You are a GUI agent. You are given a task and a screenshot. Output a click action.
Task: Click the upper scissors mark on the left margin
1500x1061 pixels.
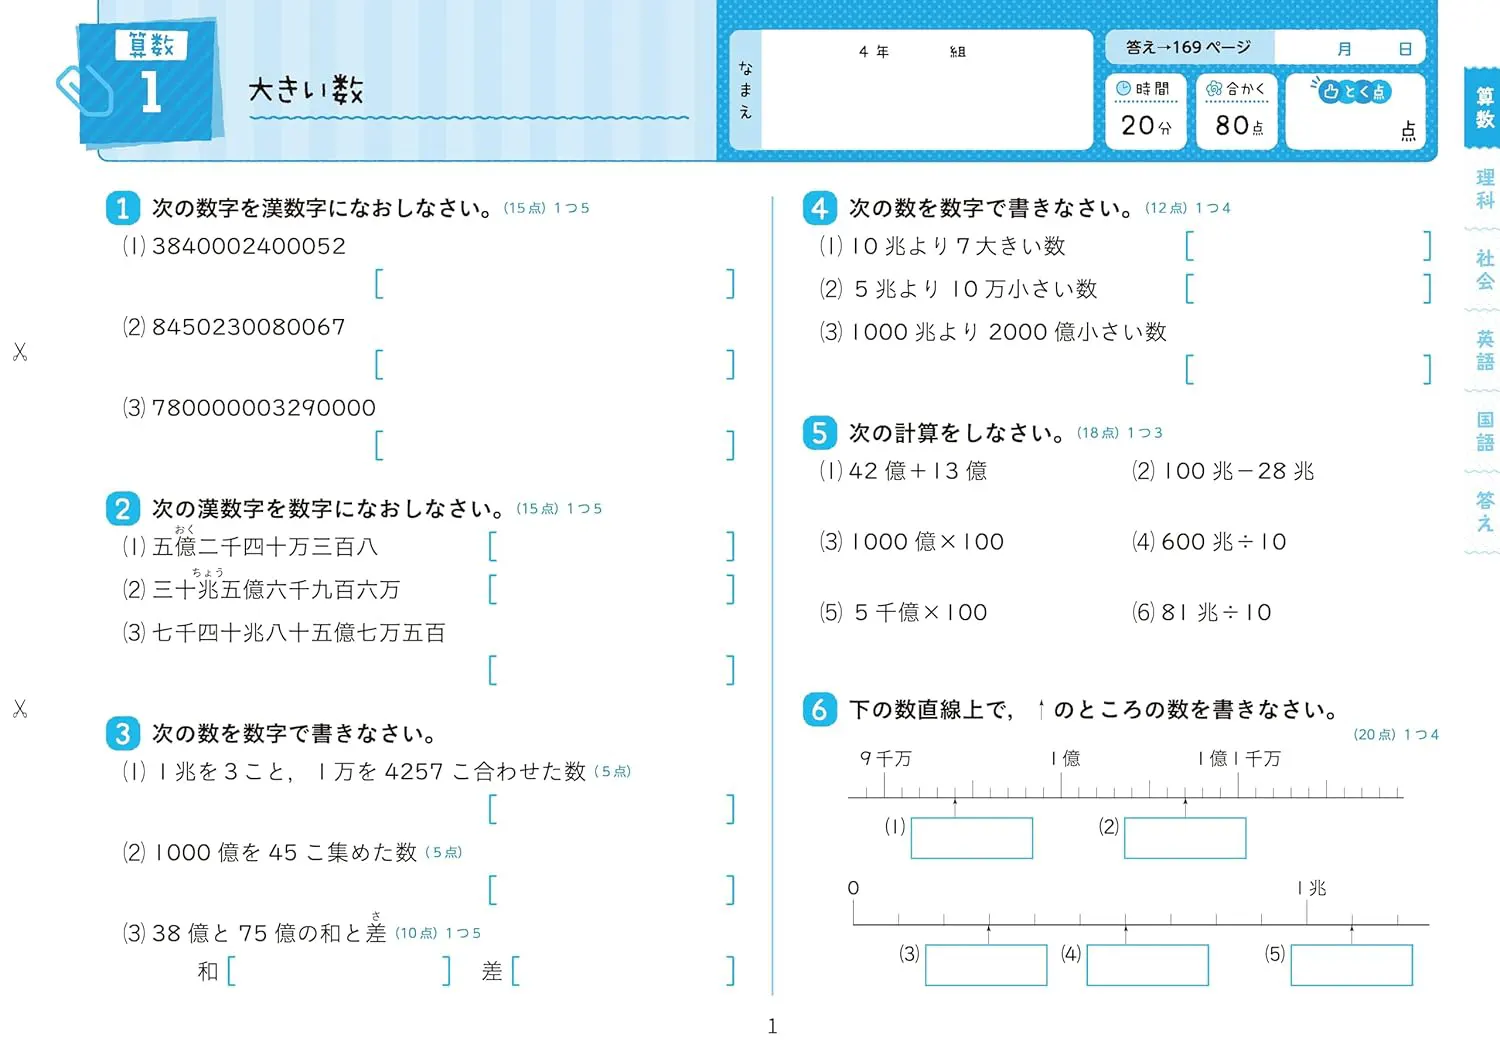[20, 352]
